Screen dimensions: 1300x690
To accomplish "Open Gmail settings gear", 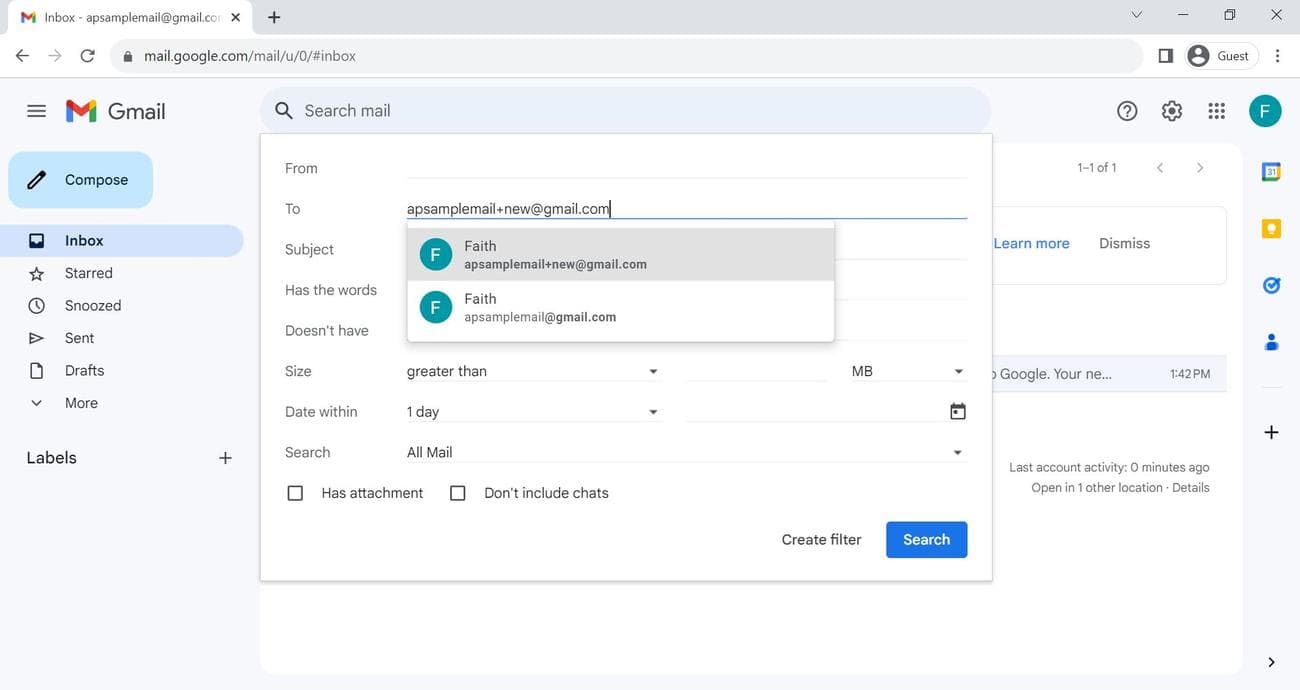I will tap(1171, 110).
